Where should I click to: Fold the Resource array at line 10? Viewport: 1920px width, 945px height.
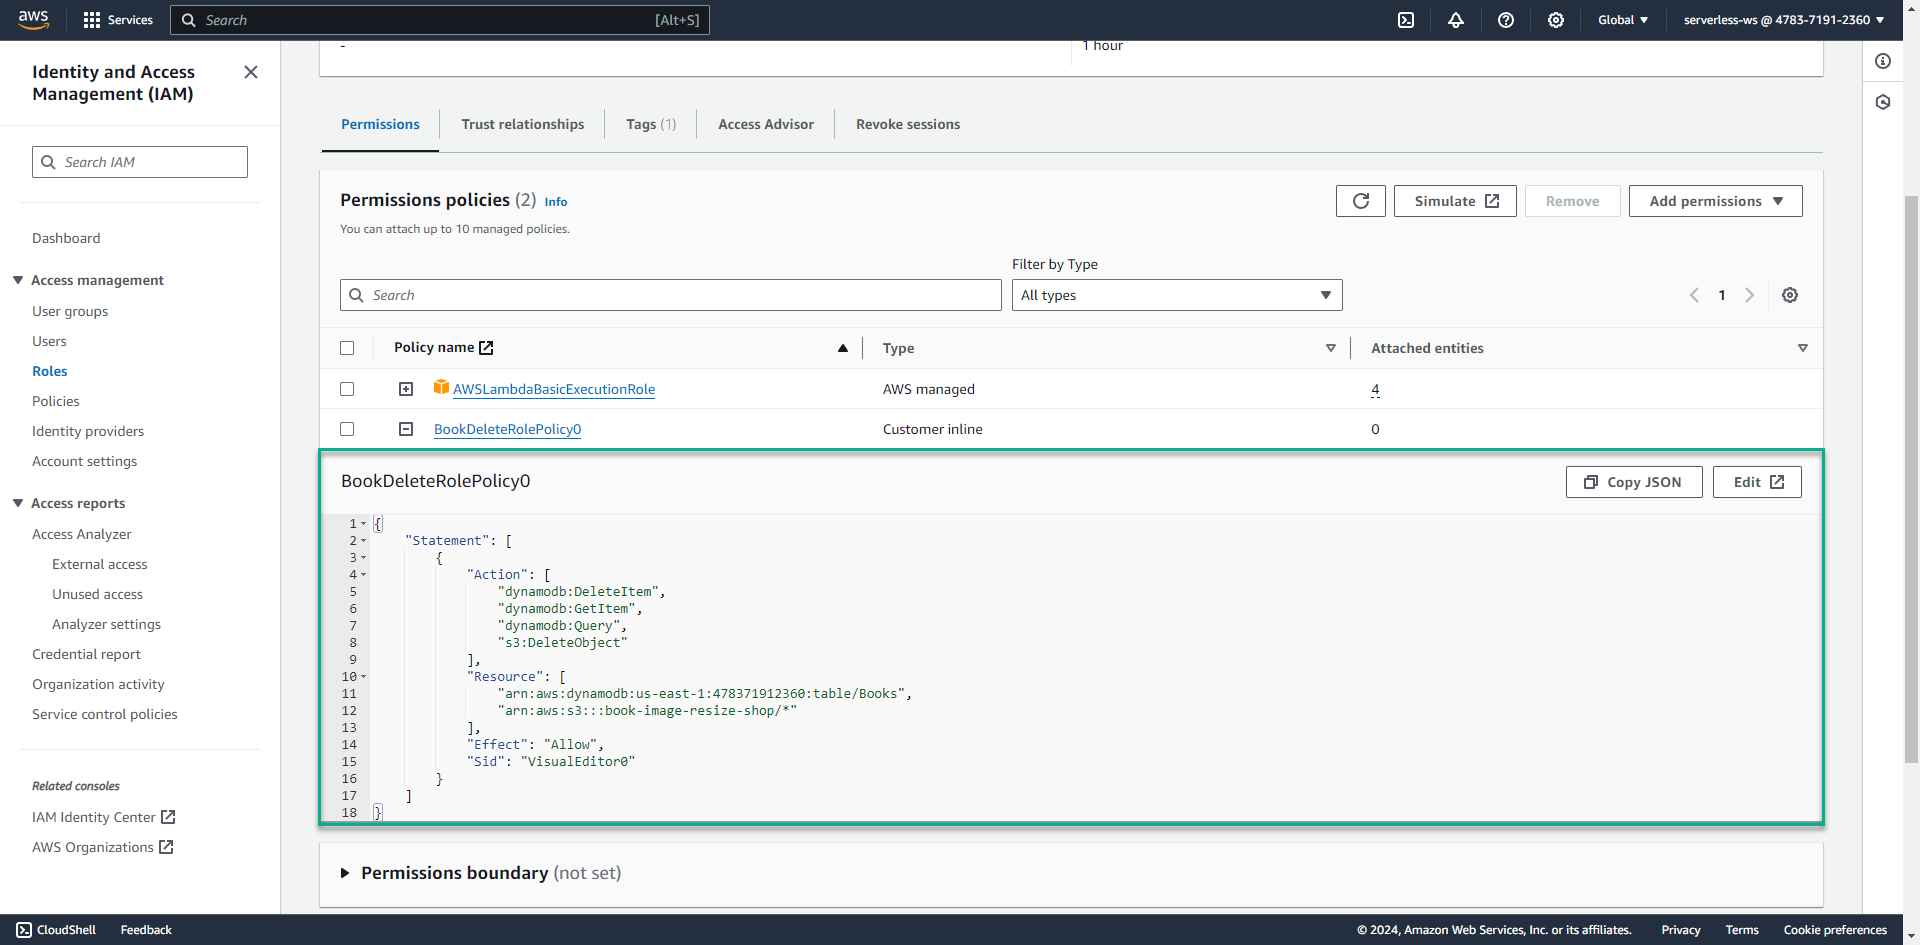[x=364, y=677]
